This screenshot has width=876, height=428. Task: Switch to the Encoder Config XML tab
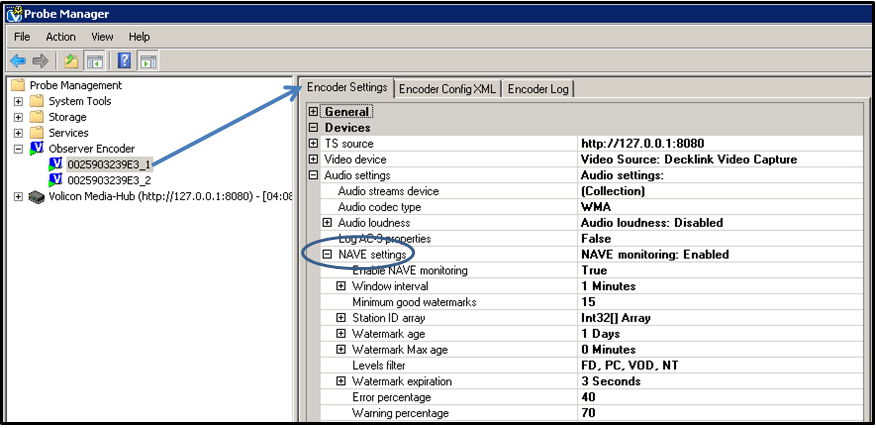447,89
